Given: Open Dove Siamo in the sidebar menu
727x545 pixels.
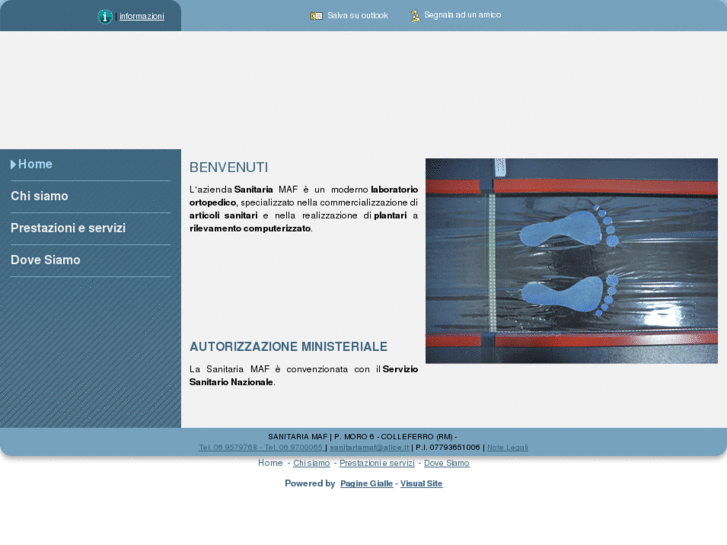Looking at the screenshot, I should [x=45, y=260].
